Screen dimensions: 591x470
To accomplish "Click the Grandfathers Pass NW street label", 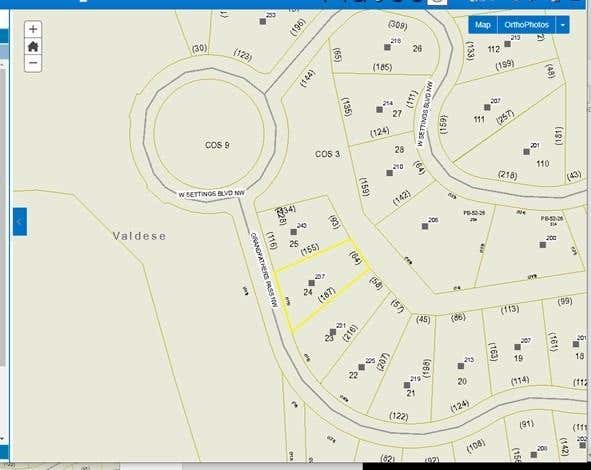I will coord(265,269).
